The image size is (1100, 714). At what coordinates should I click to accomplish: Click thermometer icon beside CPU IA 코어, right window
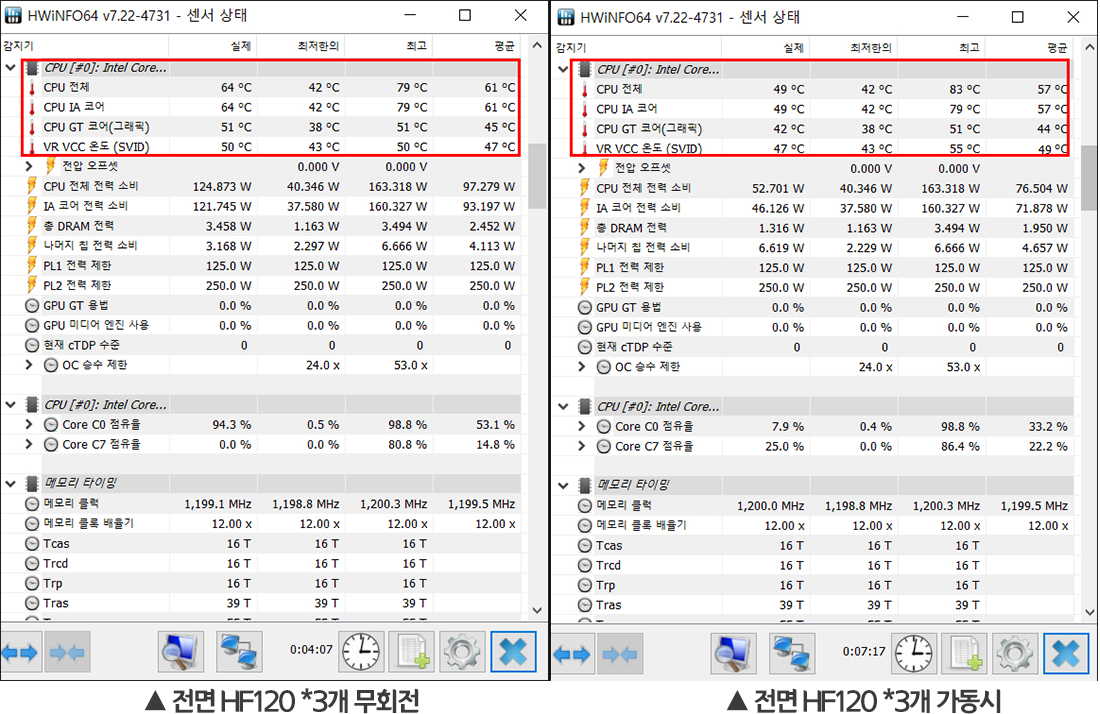pyautogui.click(x=584, y=109)
